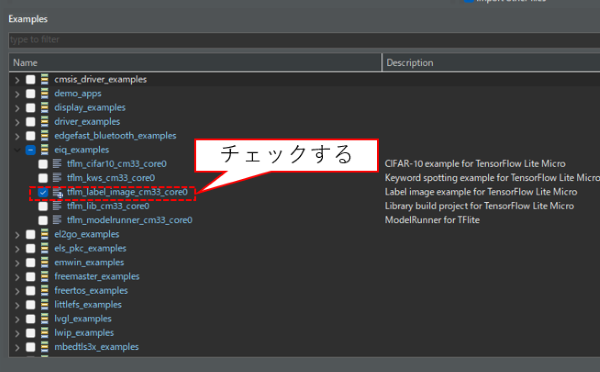Click the tflm_kws_cm33_core0 project icon
This screenshot has width=600, height=372.
click(x=57, y=178)
